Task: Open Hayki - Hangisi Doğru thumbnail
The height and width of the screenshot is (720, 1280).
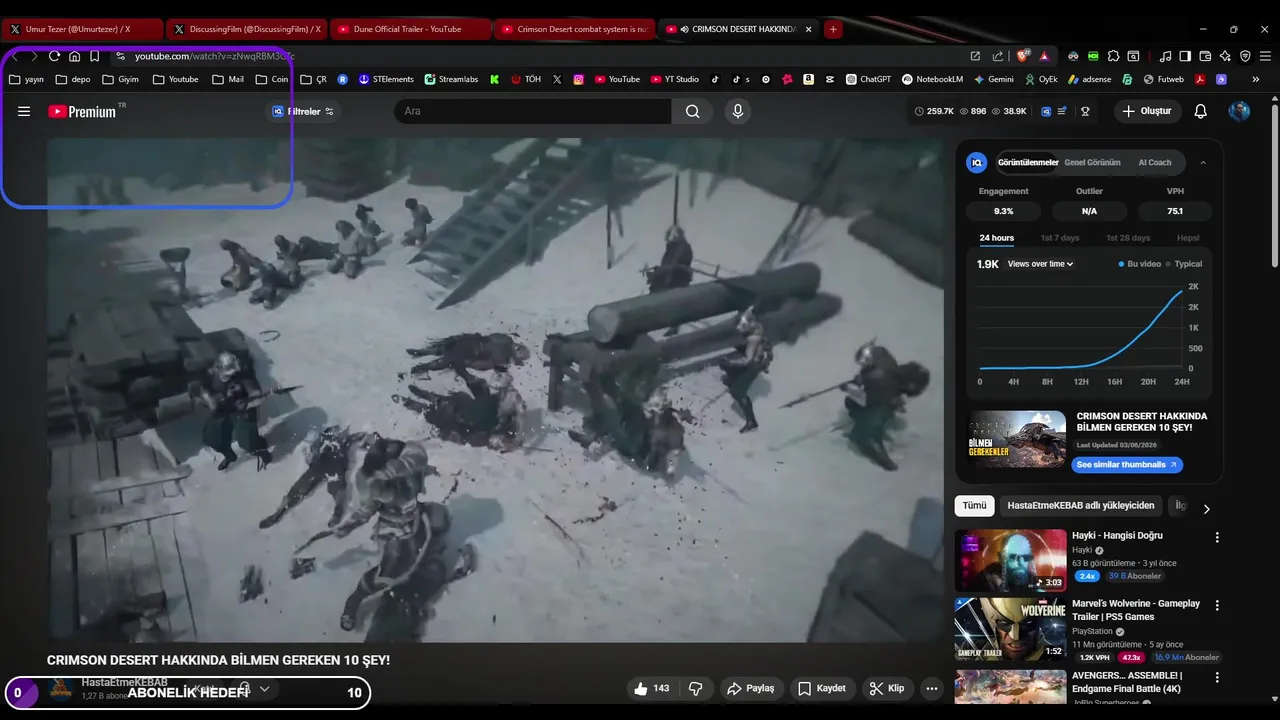Action: pyautogui.click(x=1010, y=560)
